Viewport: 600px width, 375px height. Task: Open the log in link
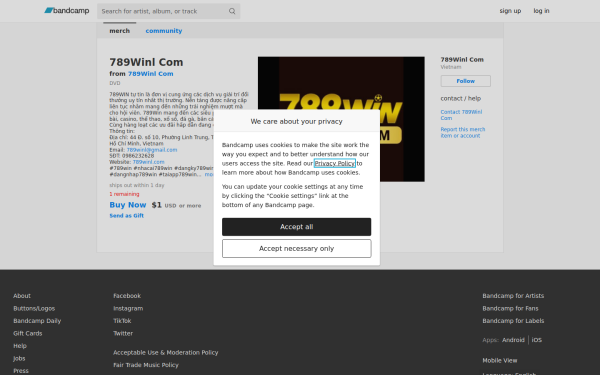pos(541,11)
